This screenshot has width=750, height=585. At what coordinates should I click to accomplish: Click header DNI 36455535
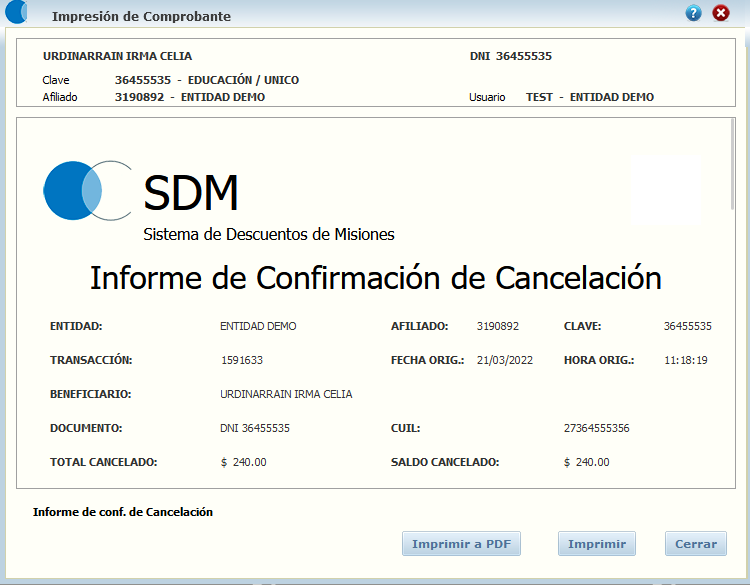pos(510,56)
